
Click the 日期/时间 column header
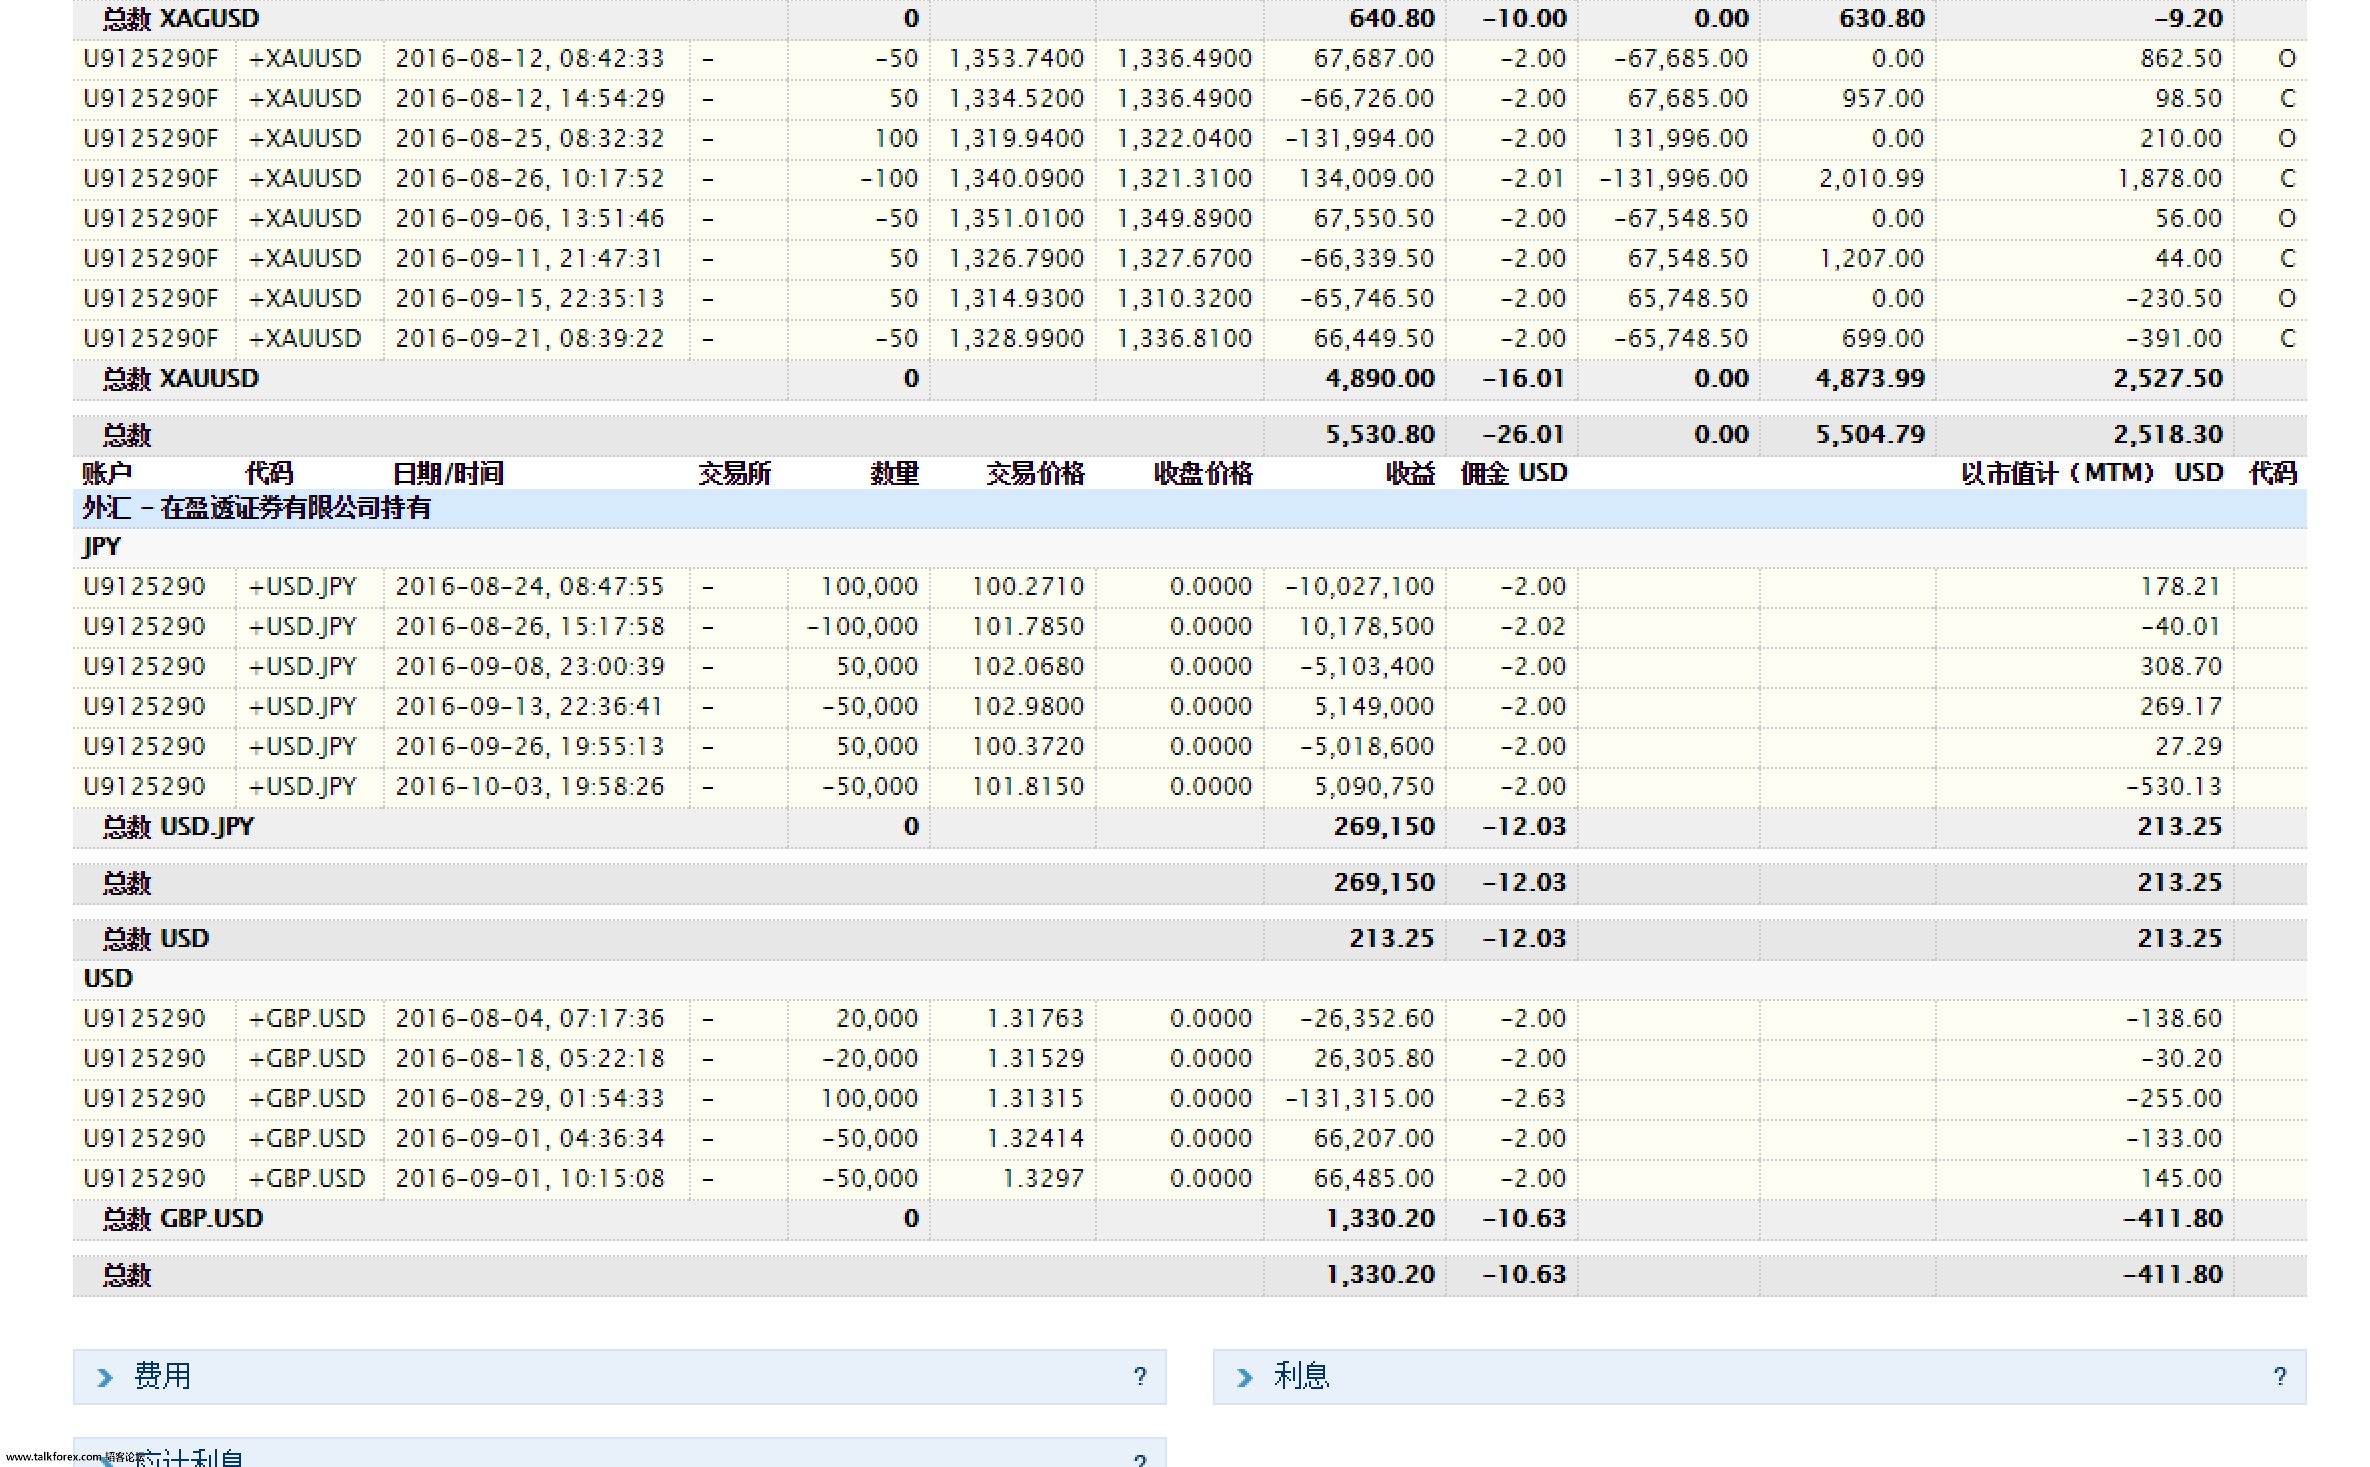point(449,473)
